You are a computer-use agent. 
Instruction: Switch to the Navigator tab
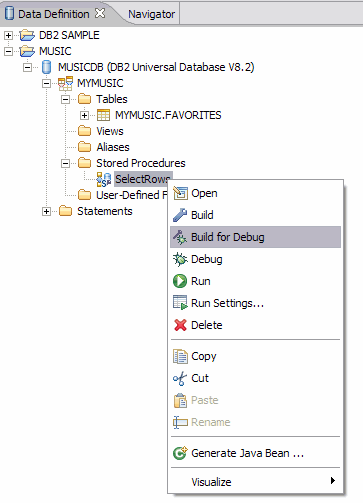coord(151,14)
